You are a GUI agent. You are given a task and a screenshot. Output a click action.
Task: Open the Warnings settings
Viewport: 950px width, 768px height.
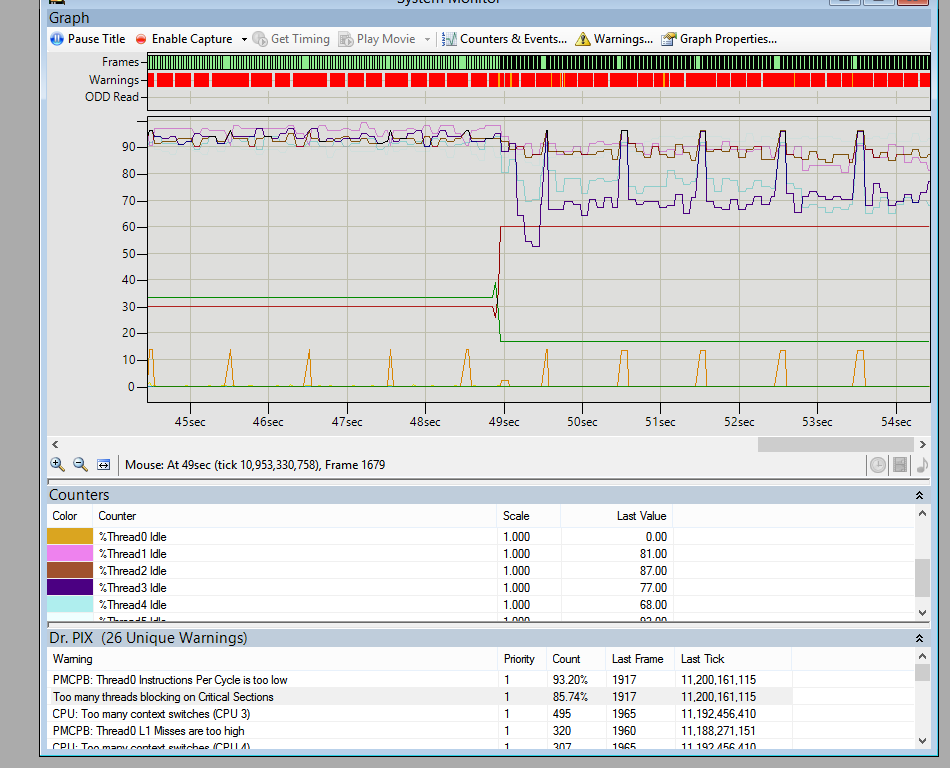613,39
